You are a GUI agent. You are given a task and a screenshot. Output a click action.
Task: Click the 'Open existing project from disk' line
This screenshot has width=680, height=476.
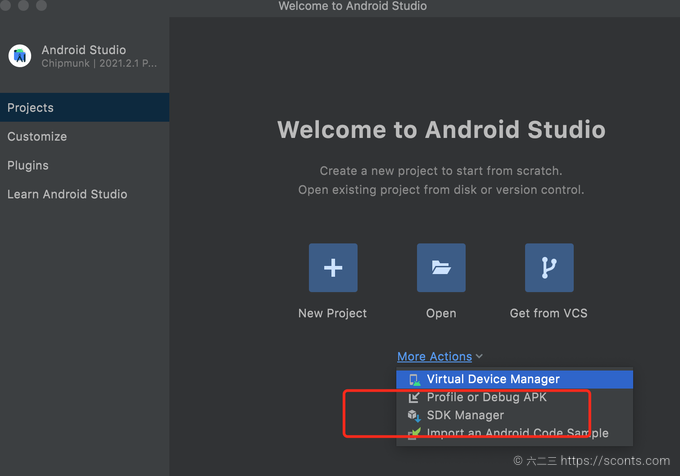(x=441, y=190)
